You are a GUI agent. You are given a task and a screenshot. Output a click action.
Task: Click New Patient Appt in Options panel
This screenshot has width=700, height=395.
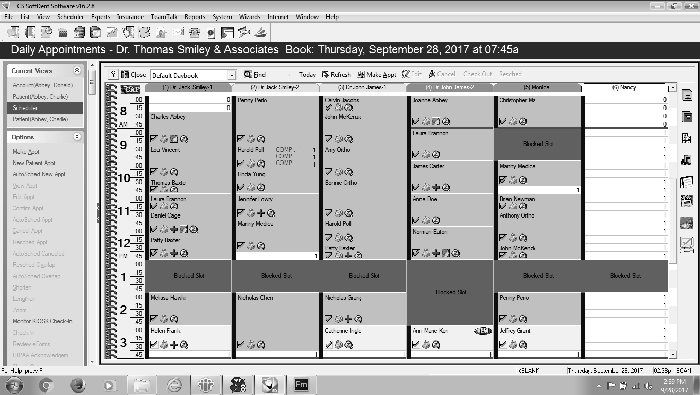34,163
